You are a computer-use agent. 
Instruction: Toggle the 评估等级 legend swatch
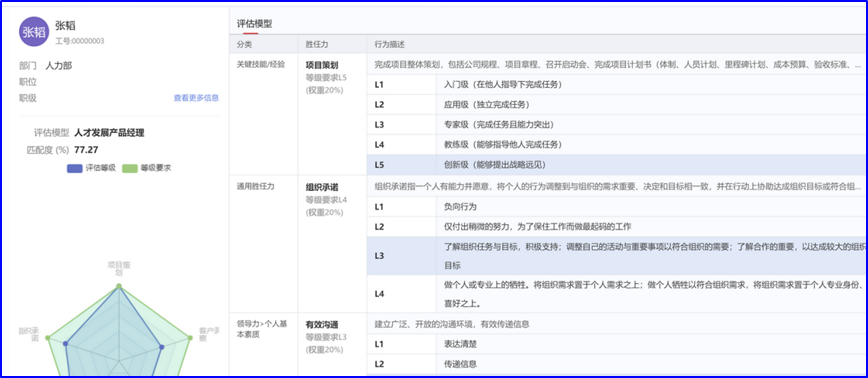tap(75, 168)
